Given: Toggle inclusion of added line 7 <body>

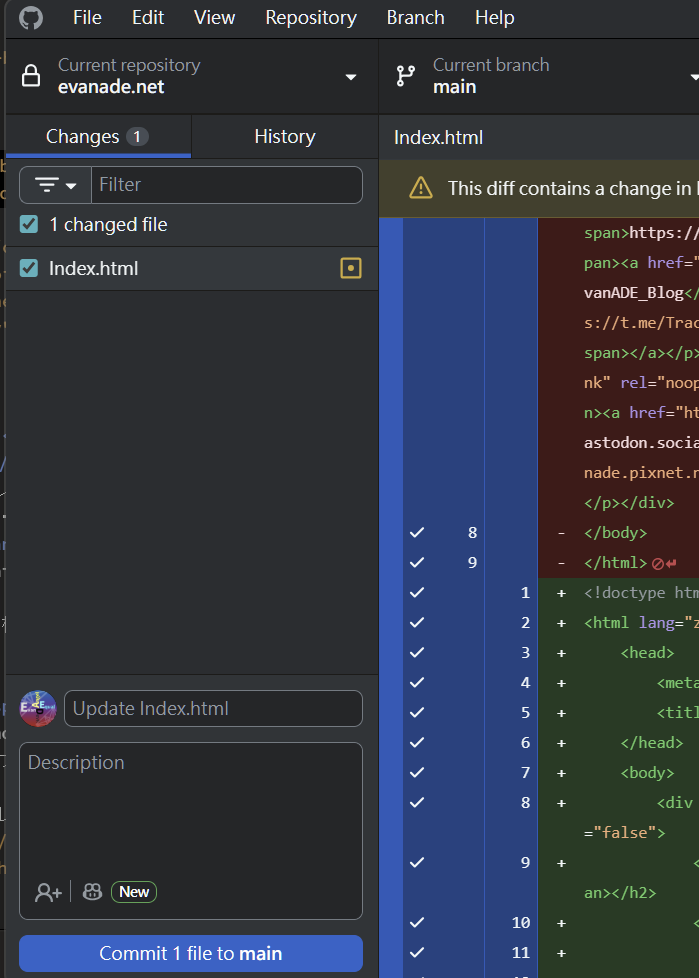Looking at the screenshot, I should click(417, 772).
